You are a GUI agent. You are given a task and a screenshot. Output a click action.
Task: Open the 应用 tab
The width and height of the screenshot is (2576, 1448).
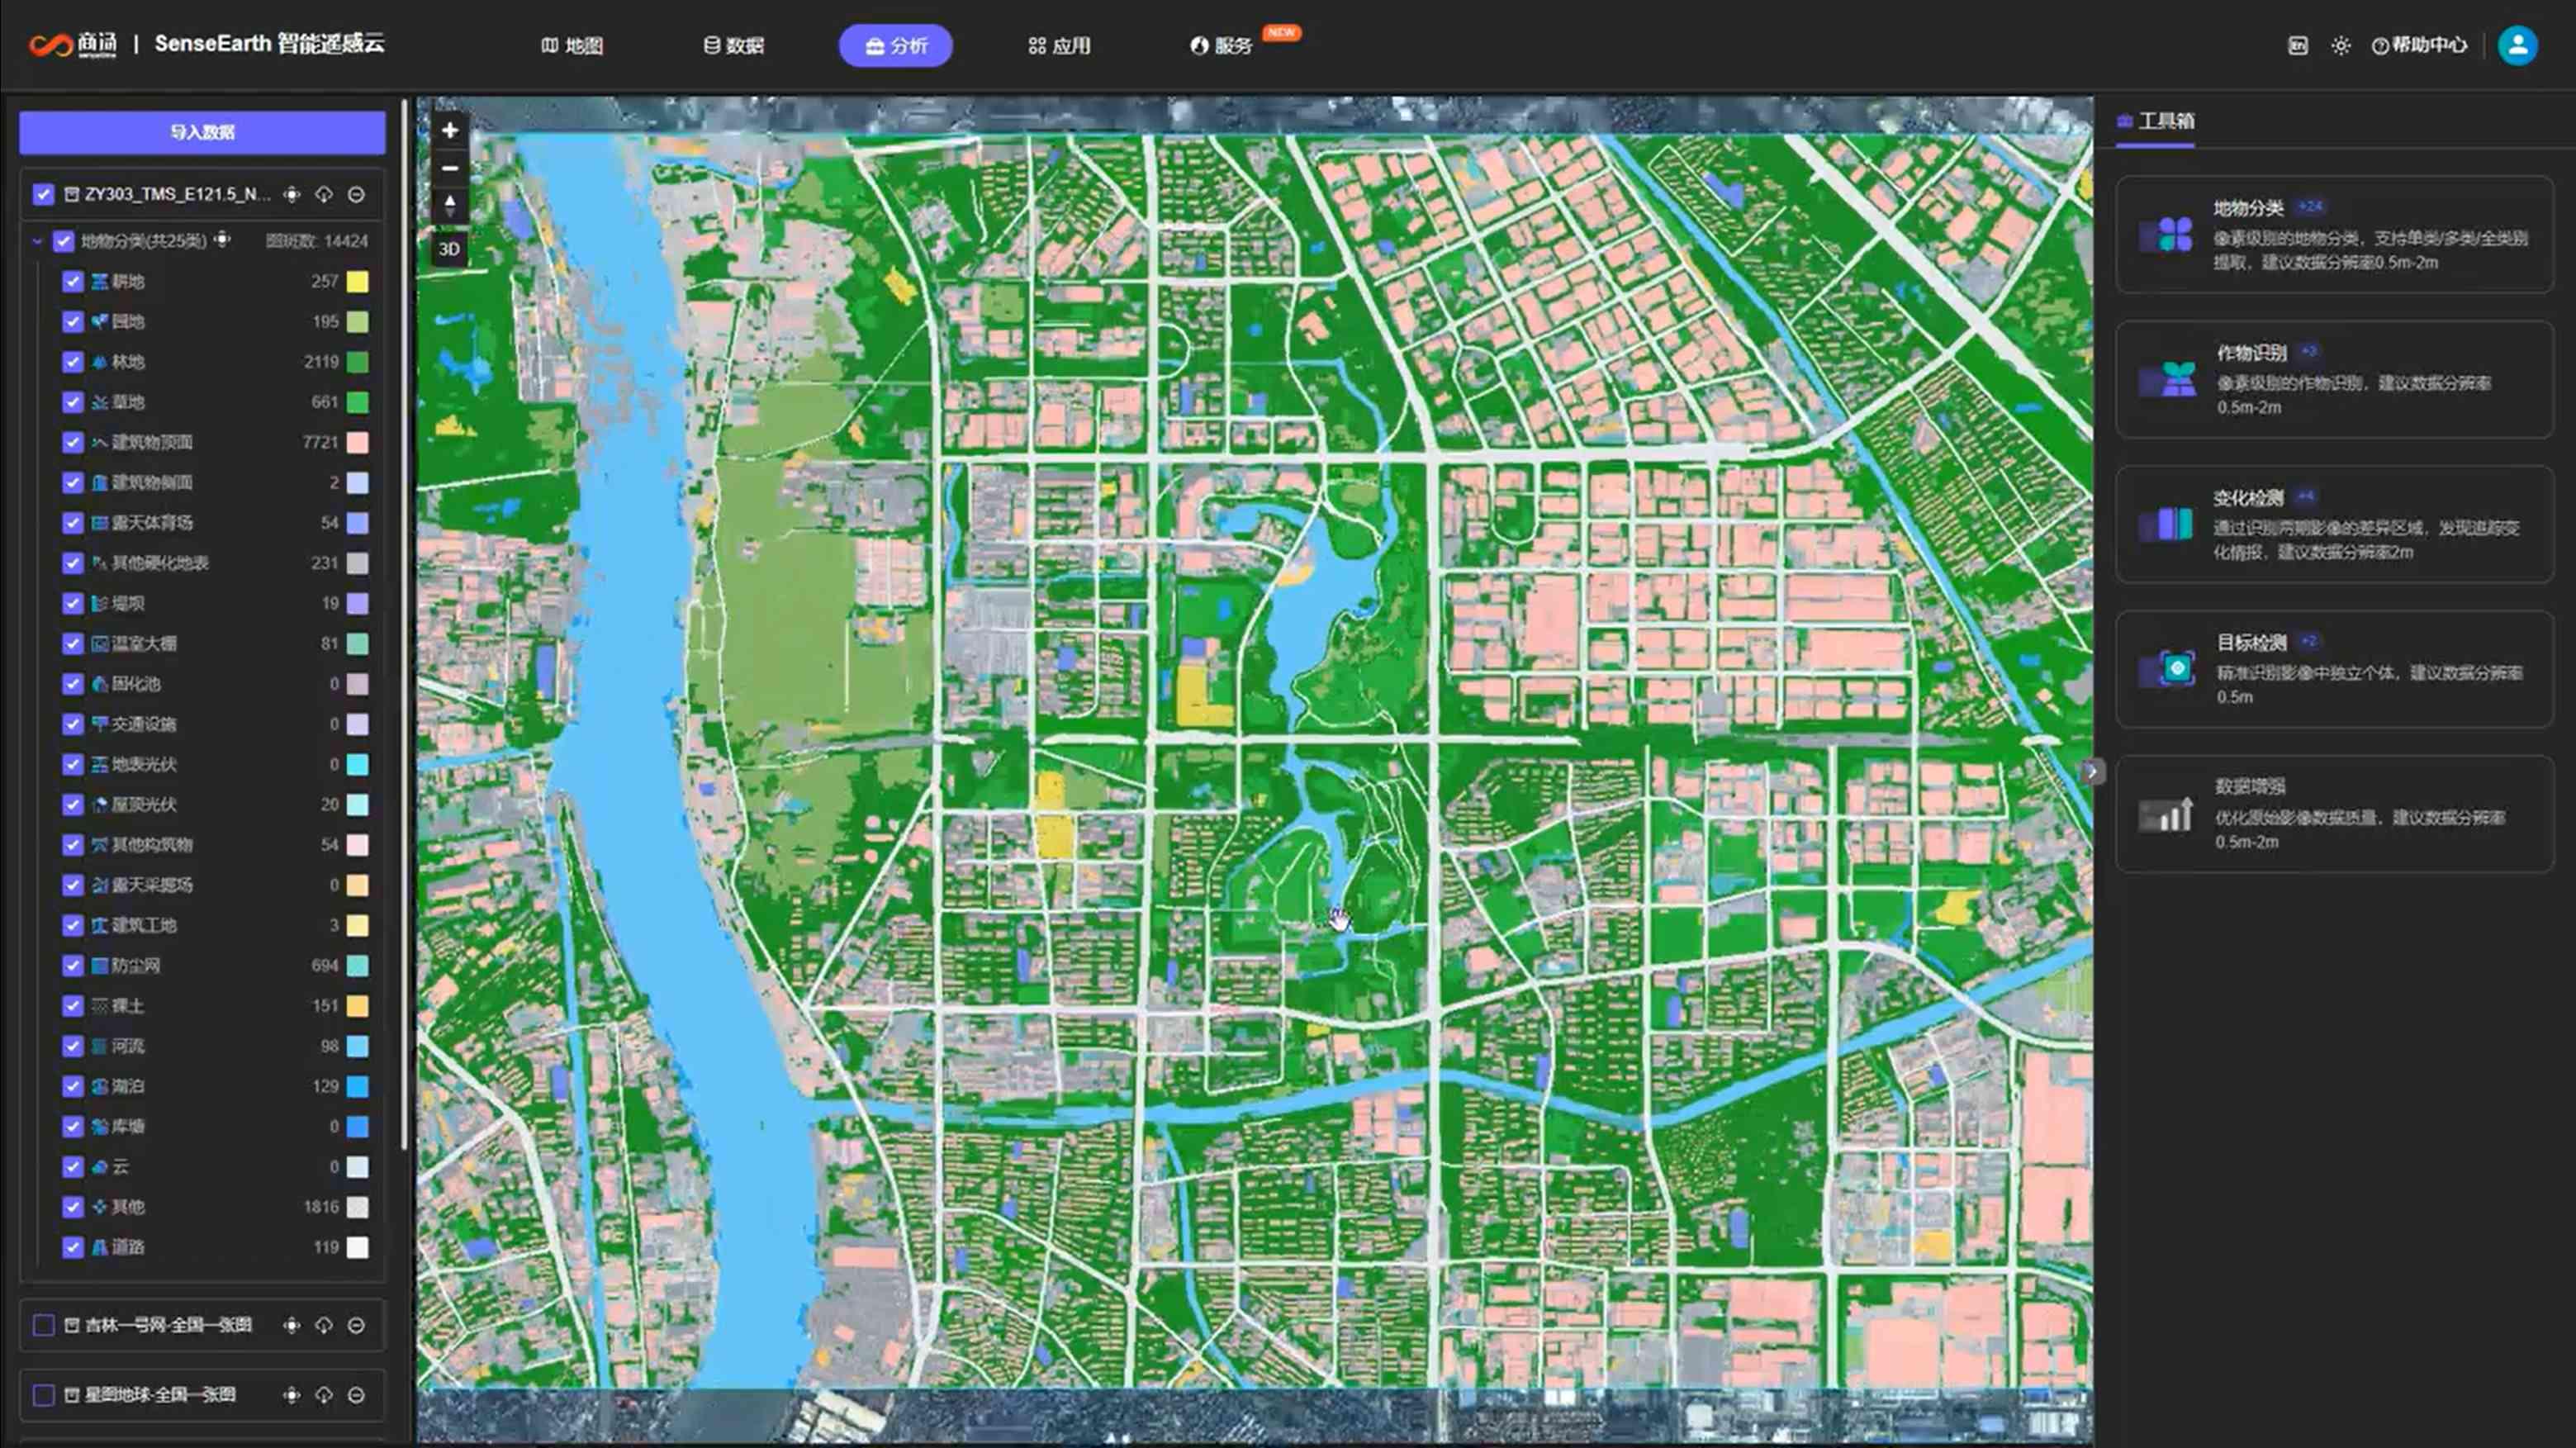point(1059,45)
